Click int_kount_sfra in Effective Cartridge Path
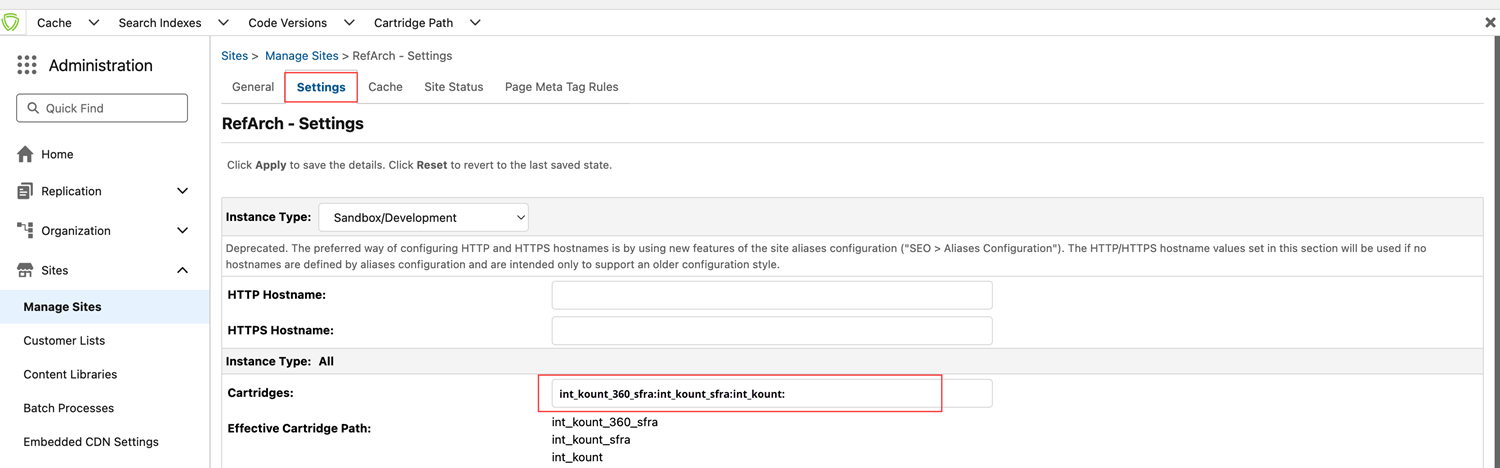The height and width of the screenshot is (468, 1500). (591, 440)
